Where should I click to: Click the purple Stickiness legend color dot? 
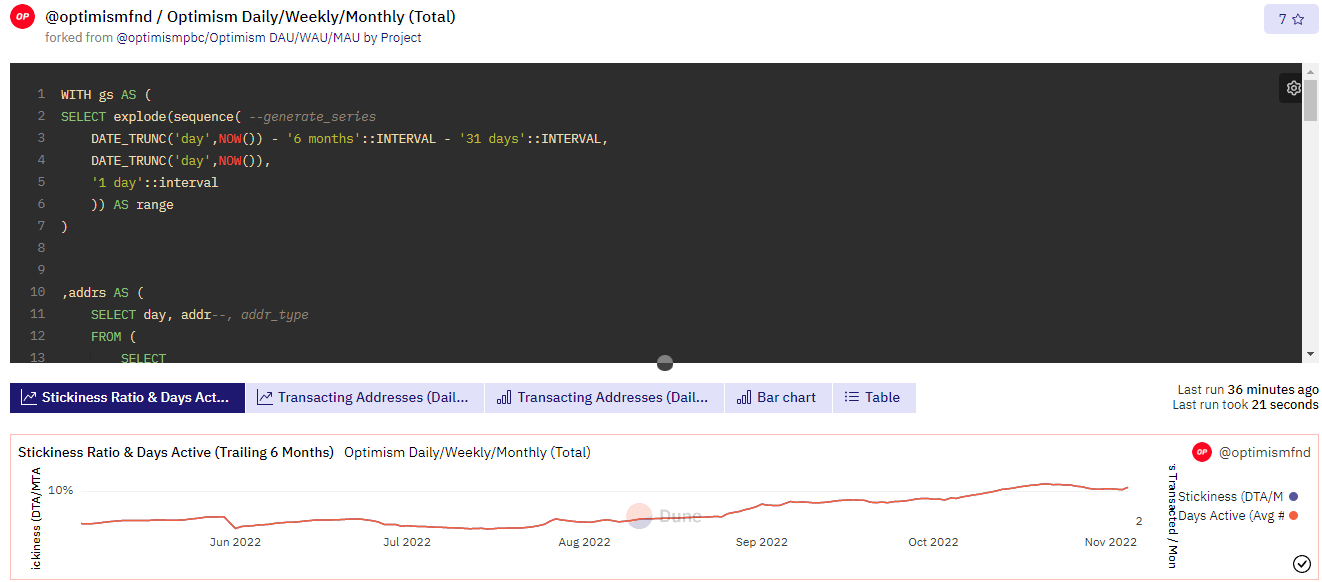1293,496
